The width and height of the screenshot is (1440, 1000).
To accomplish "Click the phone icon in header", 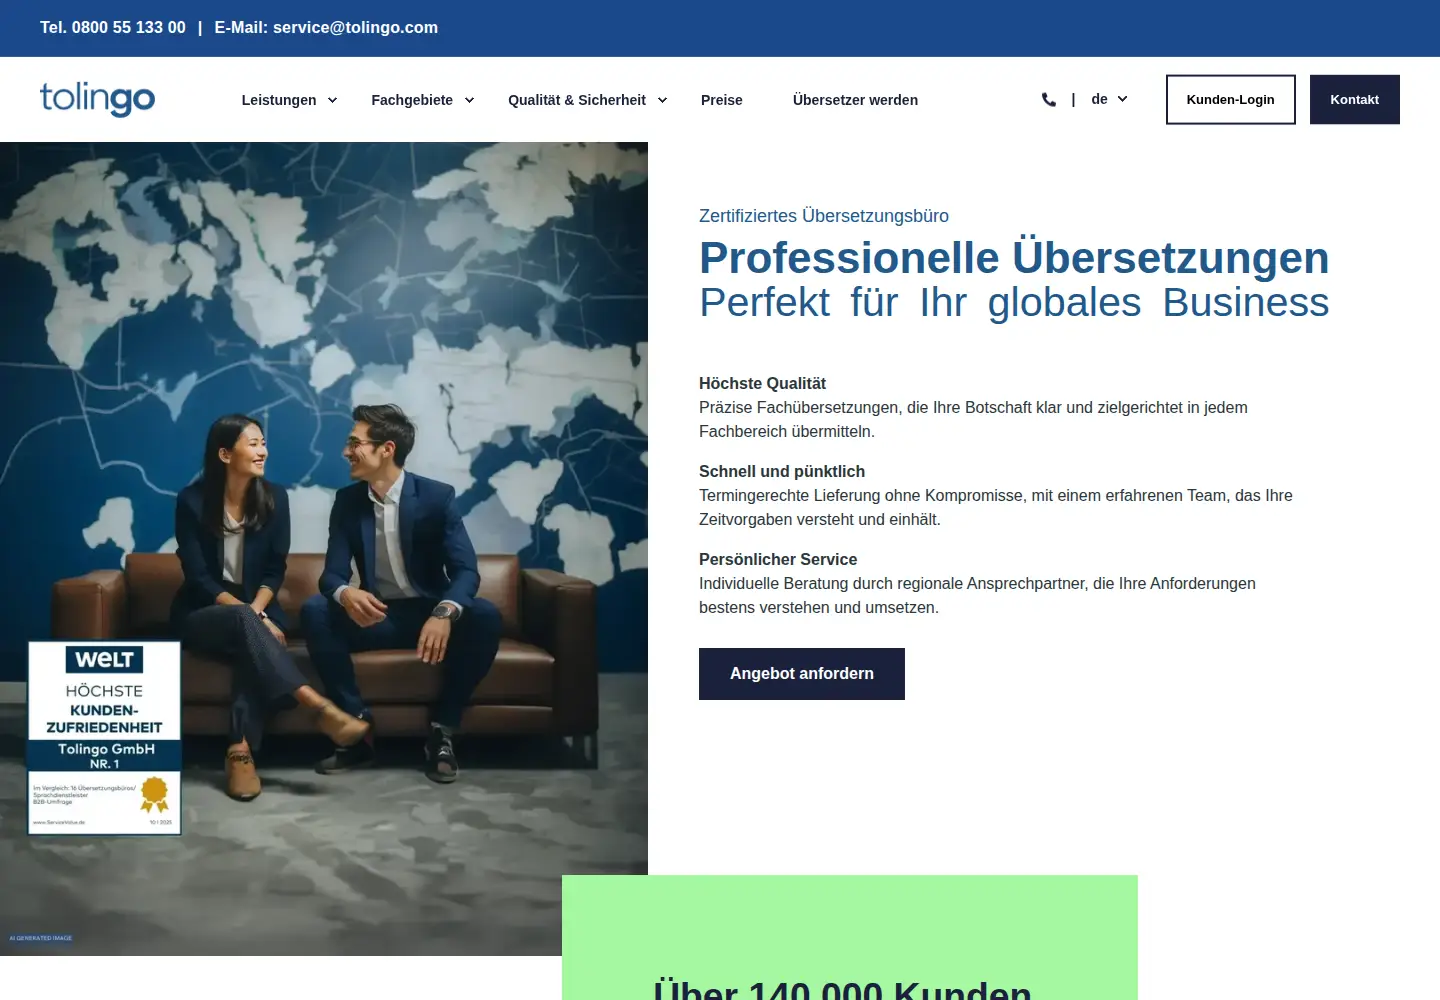I will coord(1048,100).
